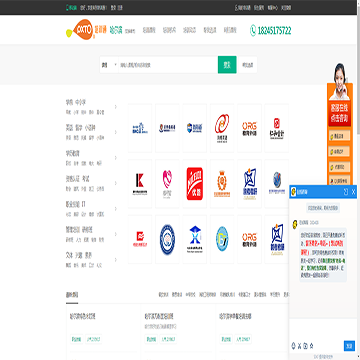This screenshot has height=360, width=360.
Task: Click the phone number 18245175722
Action: (x=274, y=31)
